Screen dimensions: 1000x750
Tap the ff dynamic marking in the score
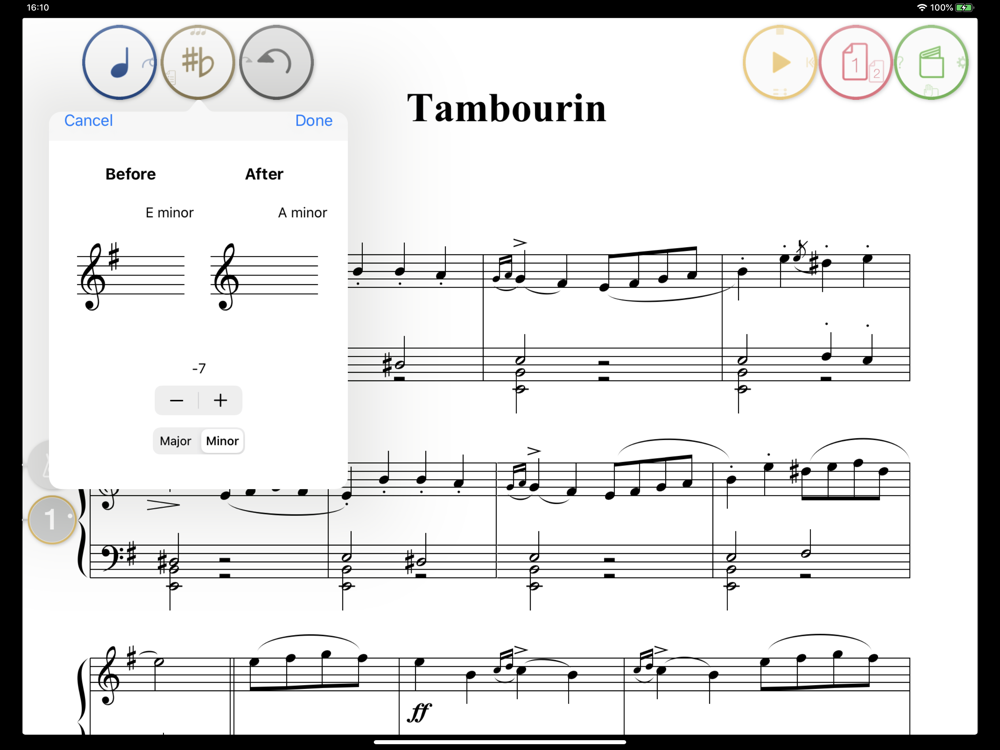point(420,711)
